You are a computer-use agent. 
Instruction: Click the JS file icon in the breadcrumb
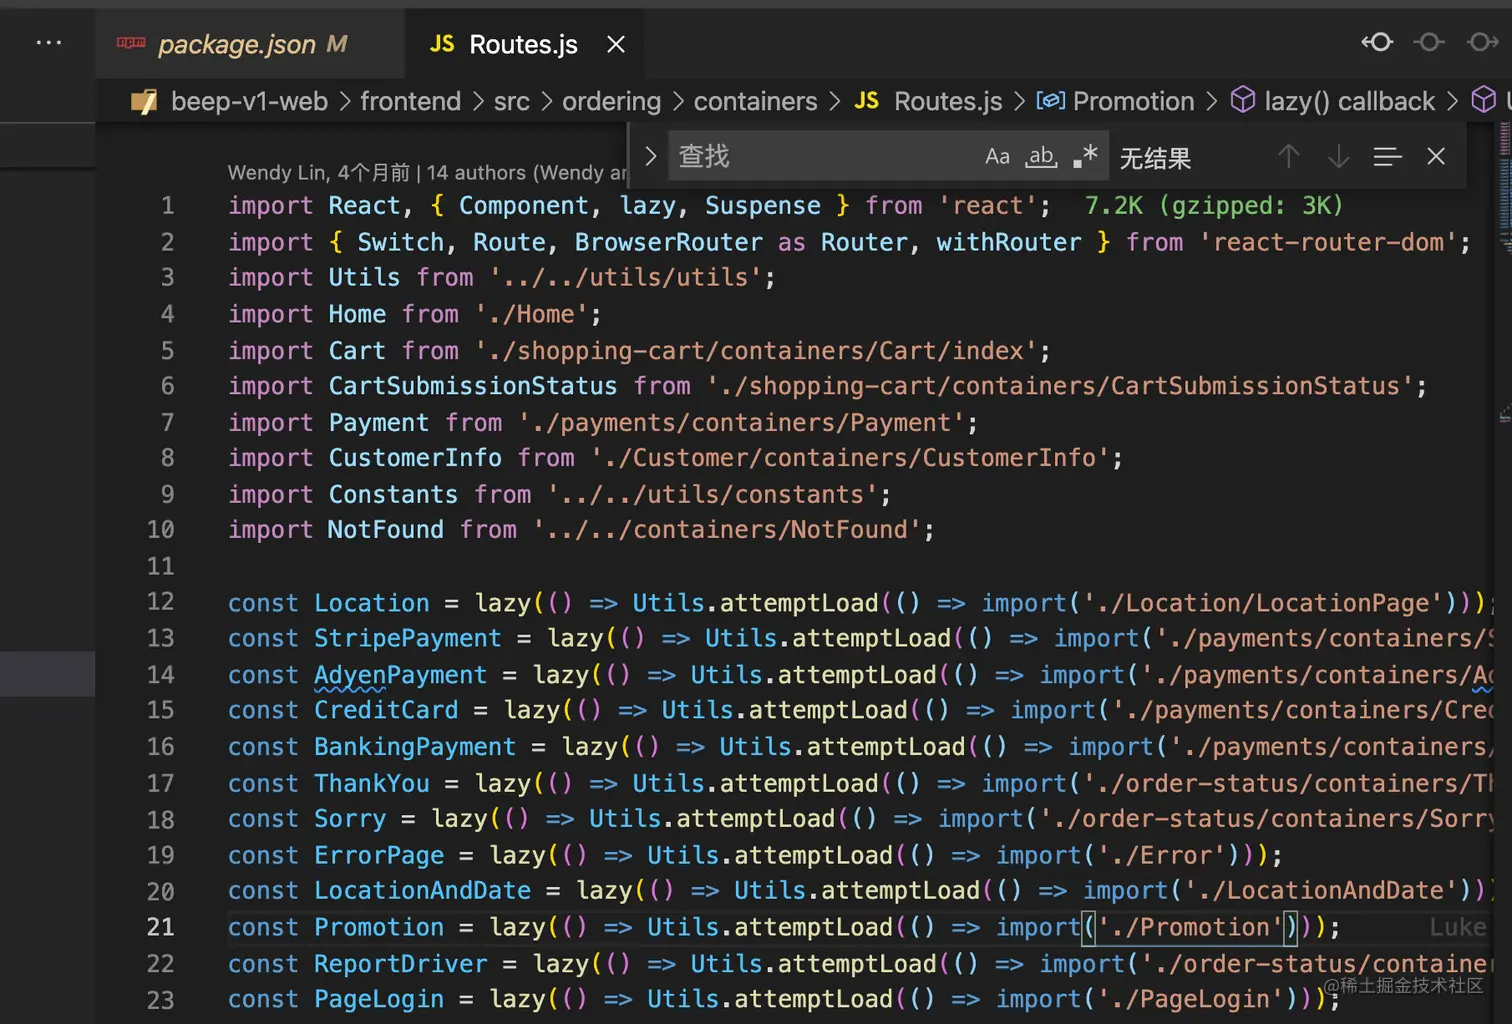click(867, 101)
